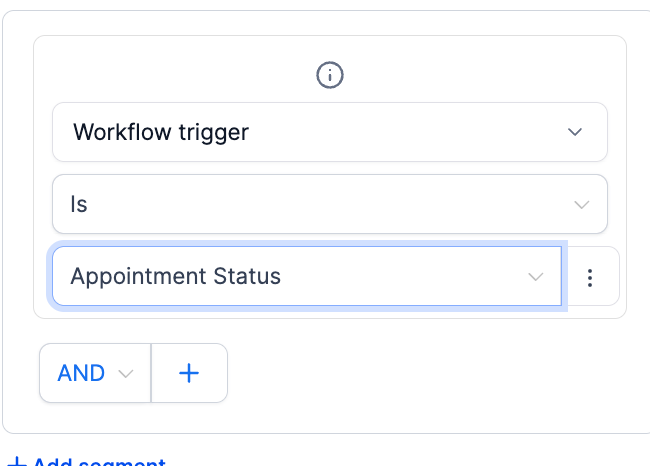Click the blue plus icon beside AND

coord(189,373)
